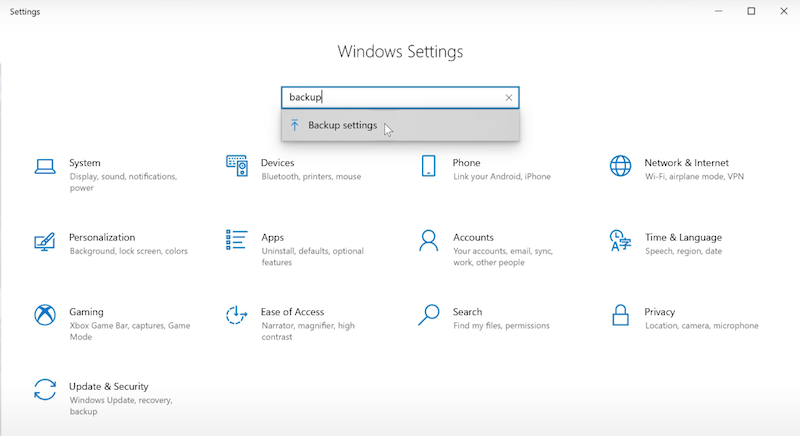
Task: Open Personalization settings title
Action: (x=102, y=237)
